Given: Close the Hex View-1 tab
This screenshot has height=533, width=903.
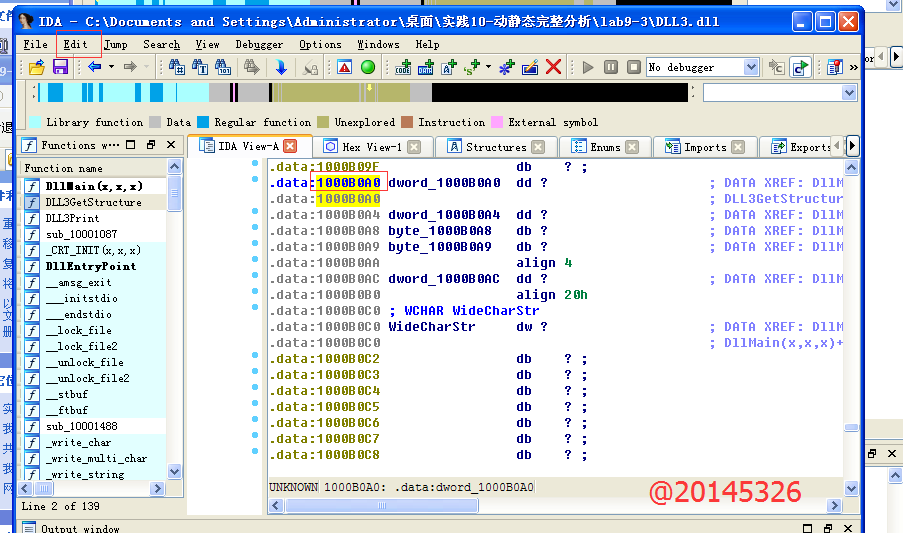Looking at the screenshot, I should 414,147.
